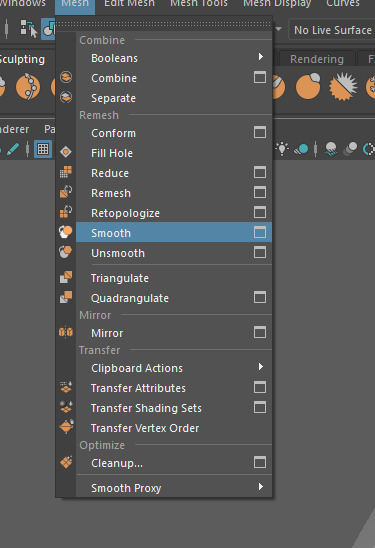
Task: Click the Separate icon in menu
Action: [x=66, y=97]
